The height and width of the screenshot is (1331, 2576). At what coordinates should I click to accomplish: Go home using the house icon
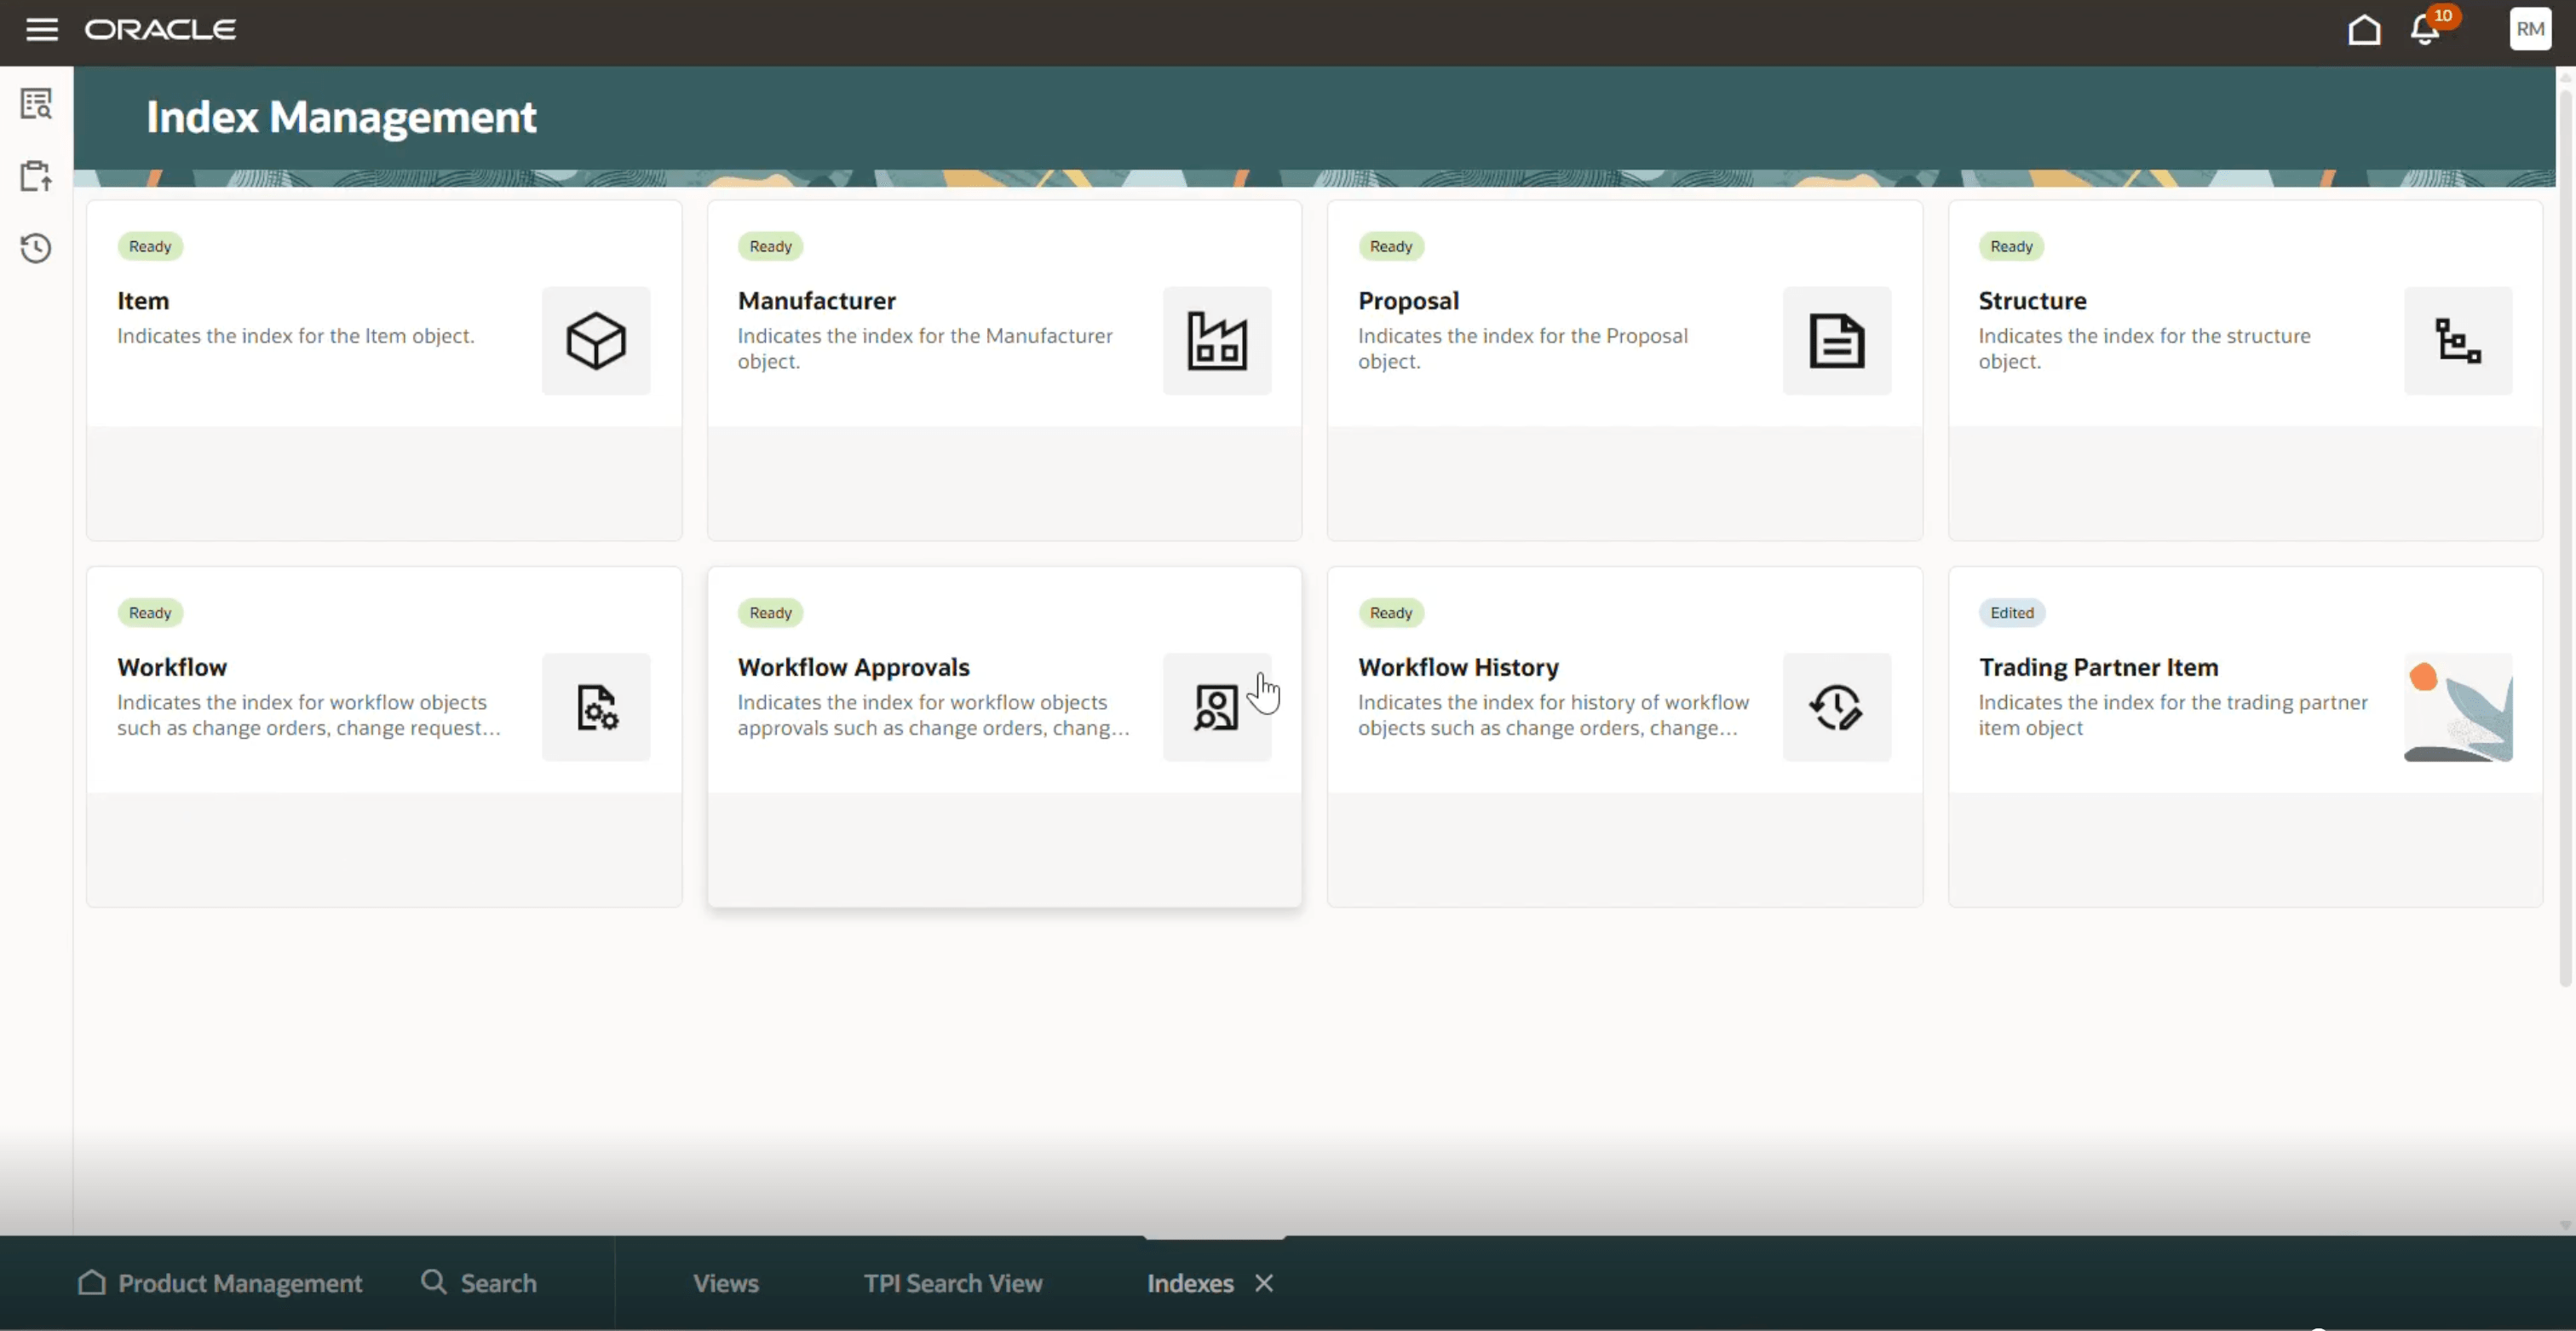[x=2362, y=29]
